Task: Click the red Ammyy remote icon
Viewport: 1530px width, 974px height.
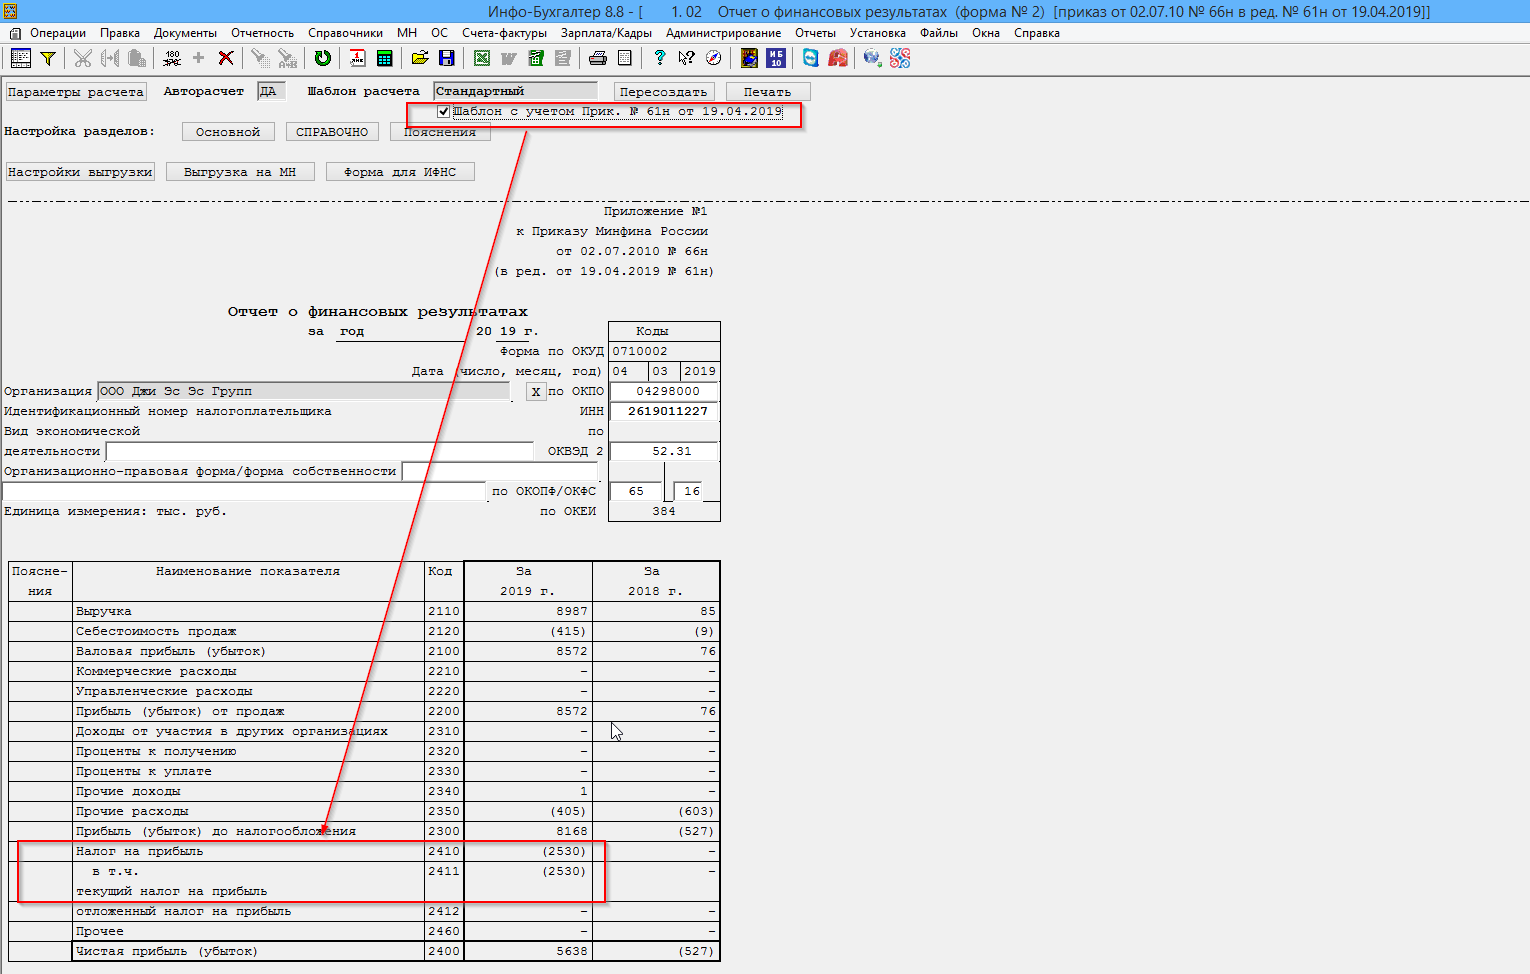Action: 838,58
